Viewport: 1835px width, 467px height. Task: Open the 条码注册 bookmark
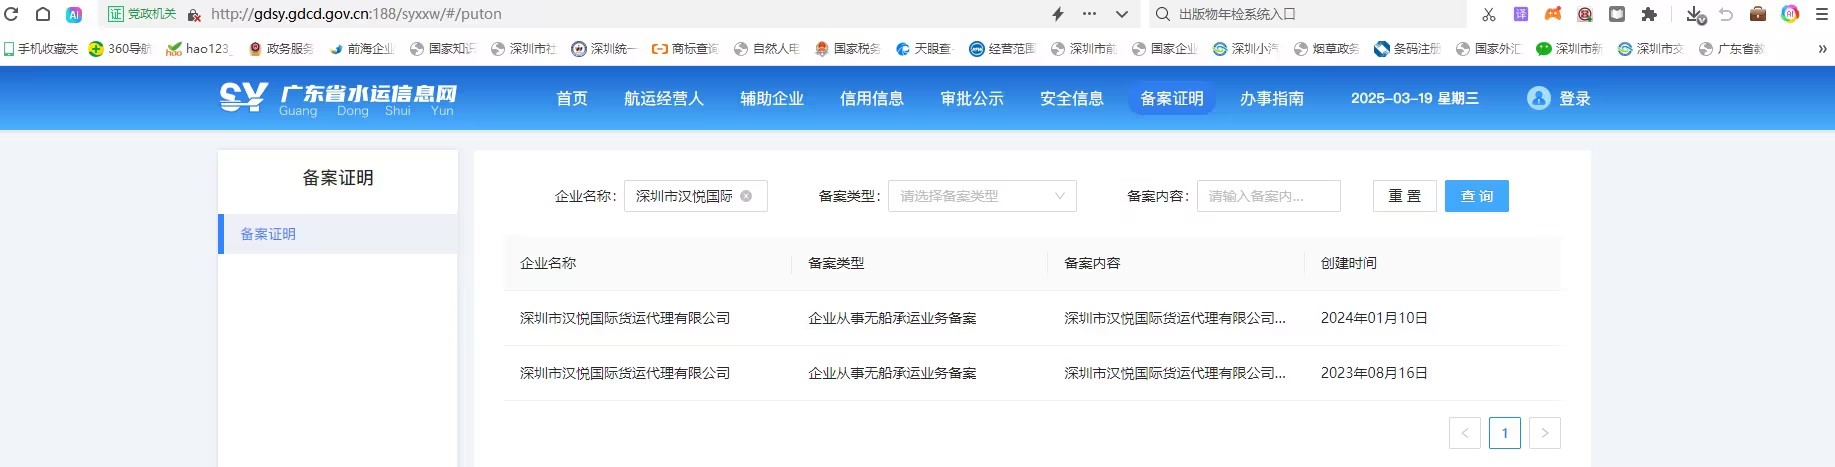[1408, 48]
